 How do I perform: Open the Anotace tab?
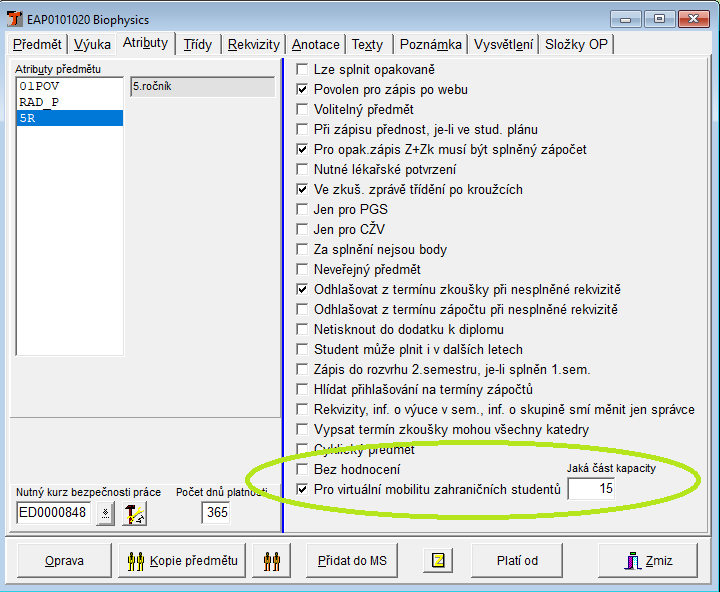315,44
